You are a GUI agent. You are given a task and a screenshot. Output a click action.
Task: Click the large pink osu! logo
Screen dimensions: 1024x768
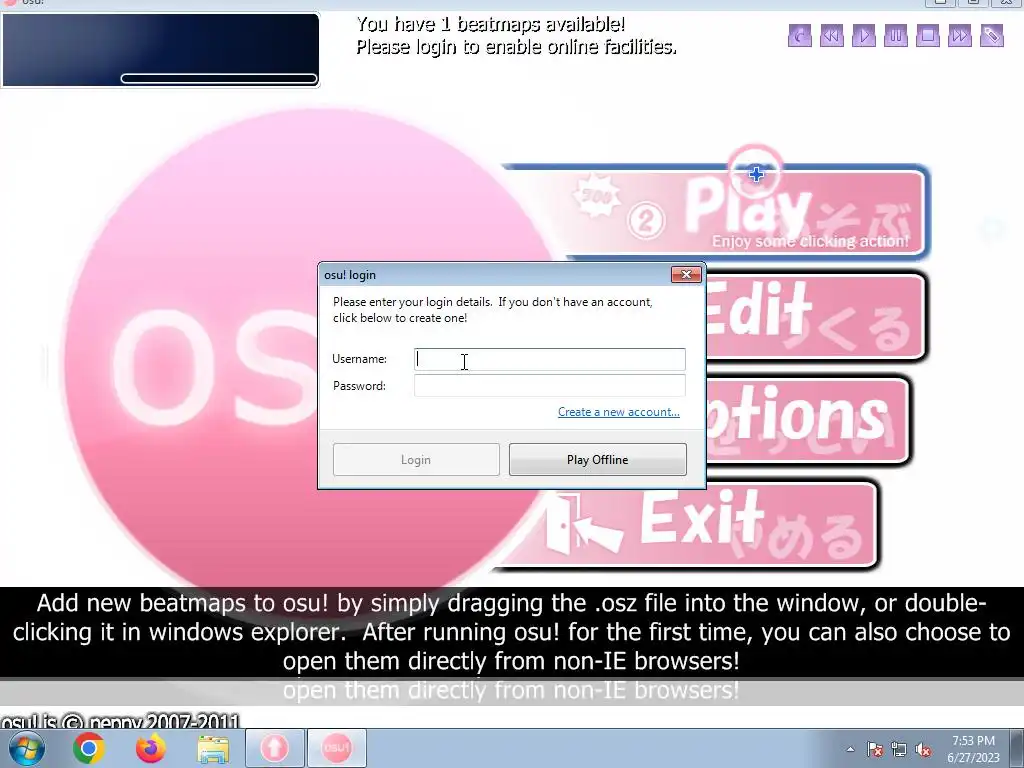point(196,366)
